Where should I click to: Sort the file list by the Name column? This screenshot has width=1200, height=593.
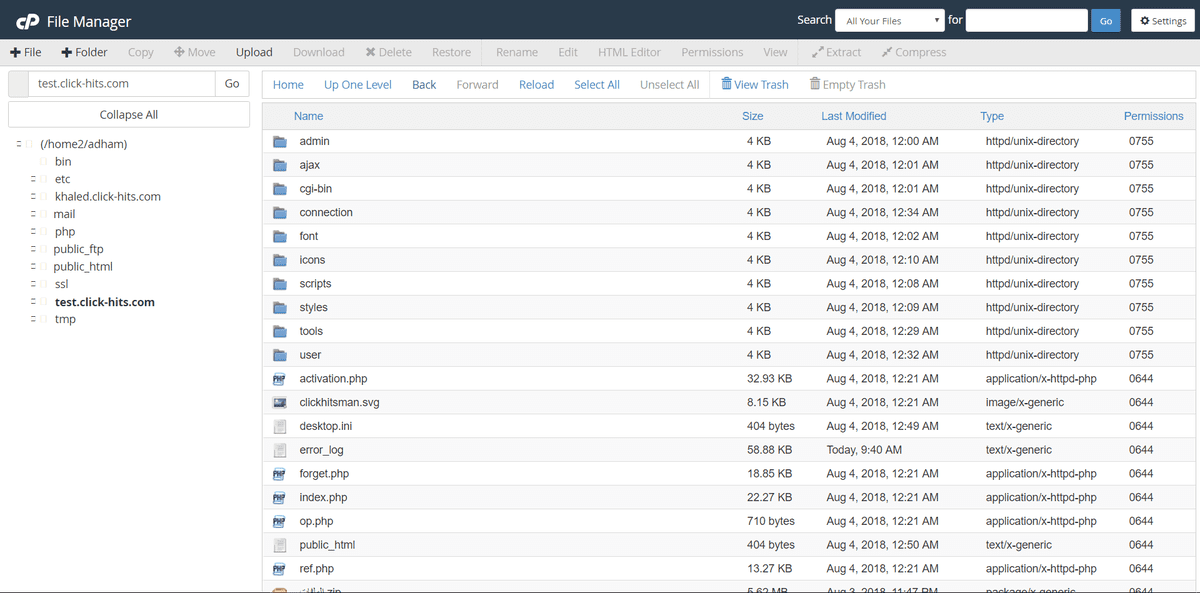[309, 116]
